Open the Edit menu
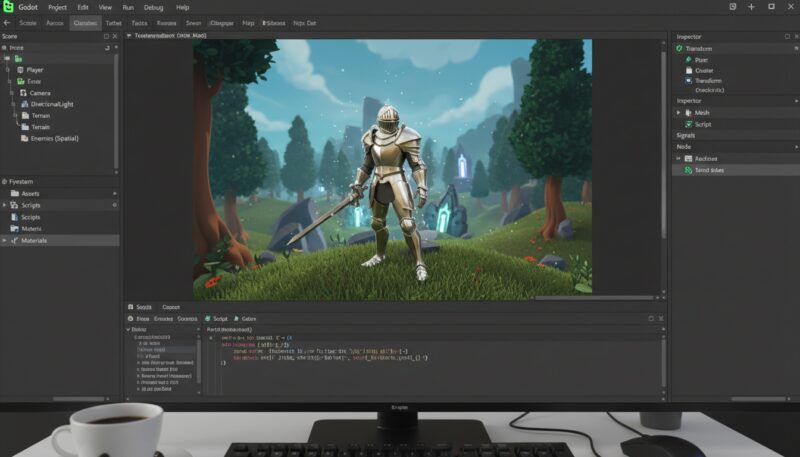The height and width of the screenshot is (457, 800). 83,7
